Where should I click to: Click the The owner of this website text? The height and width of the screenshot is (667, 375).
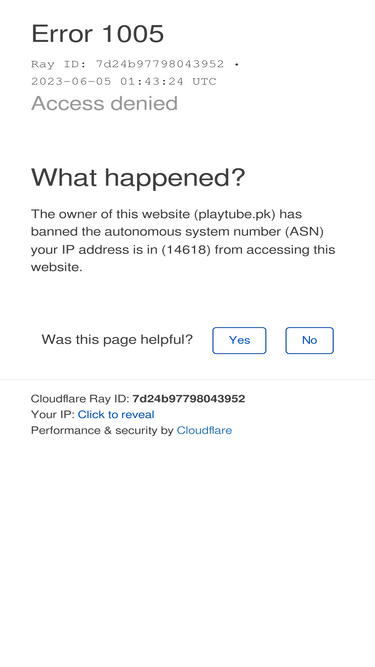pyautogui.click(x=111, y=214)
